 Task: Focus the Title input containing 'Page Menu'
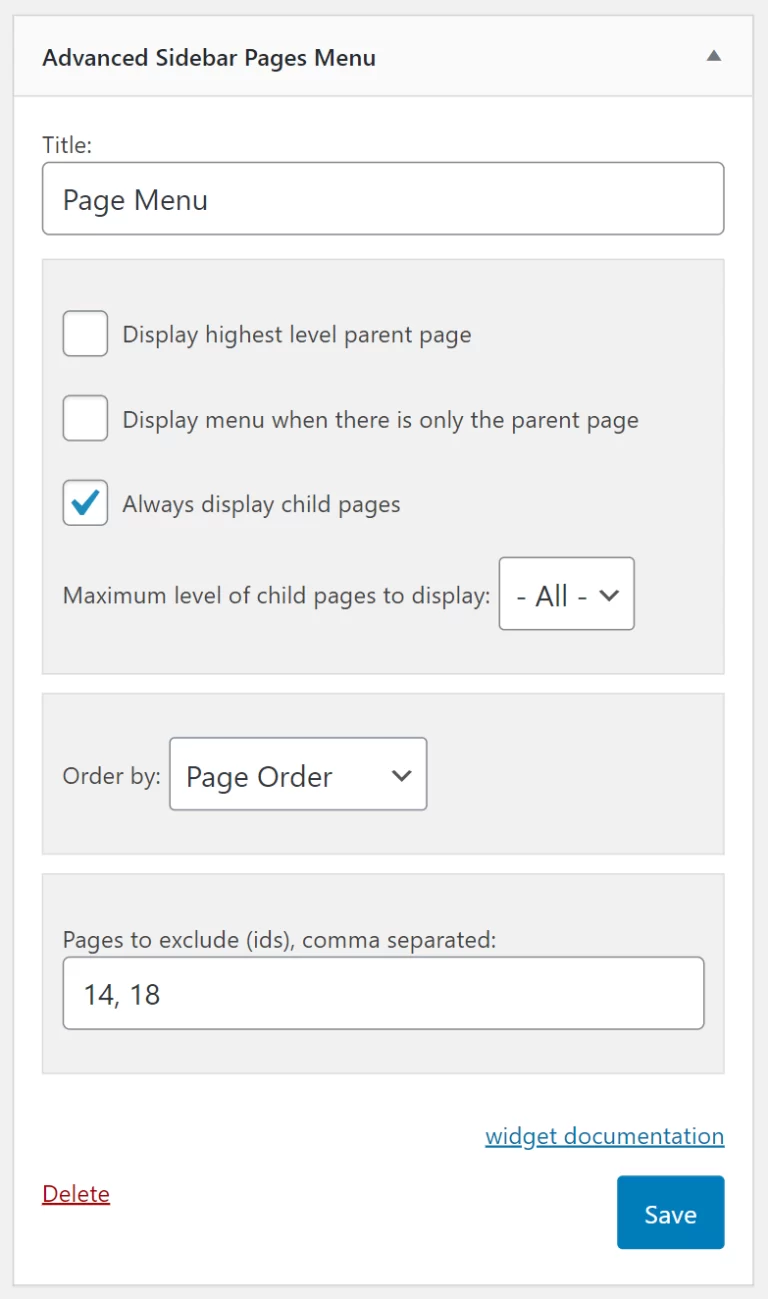(383, 198)
